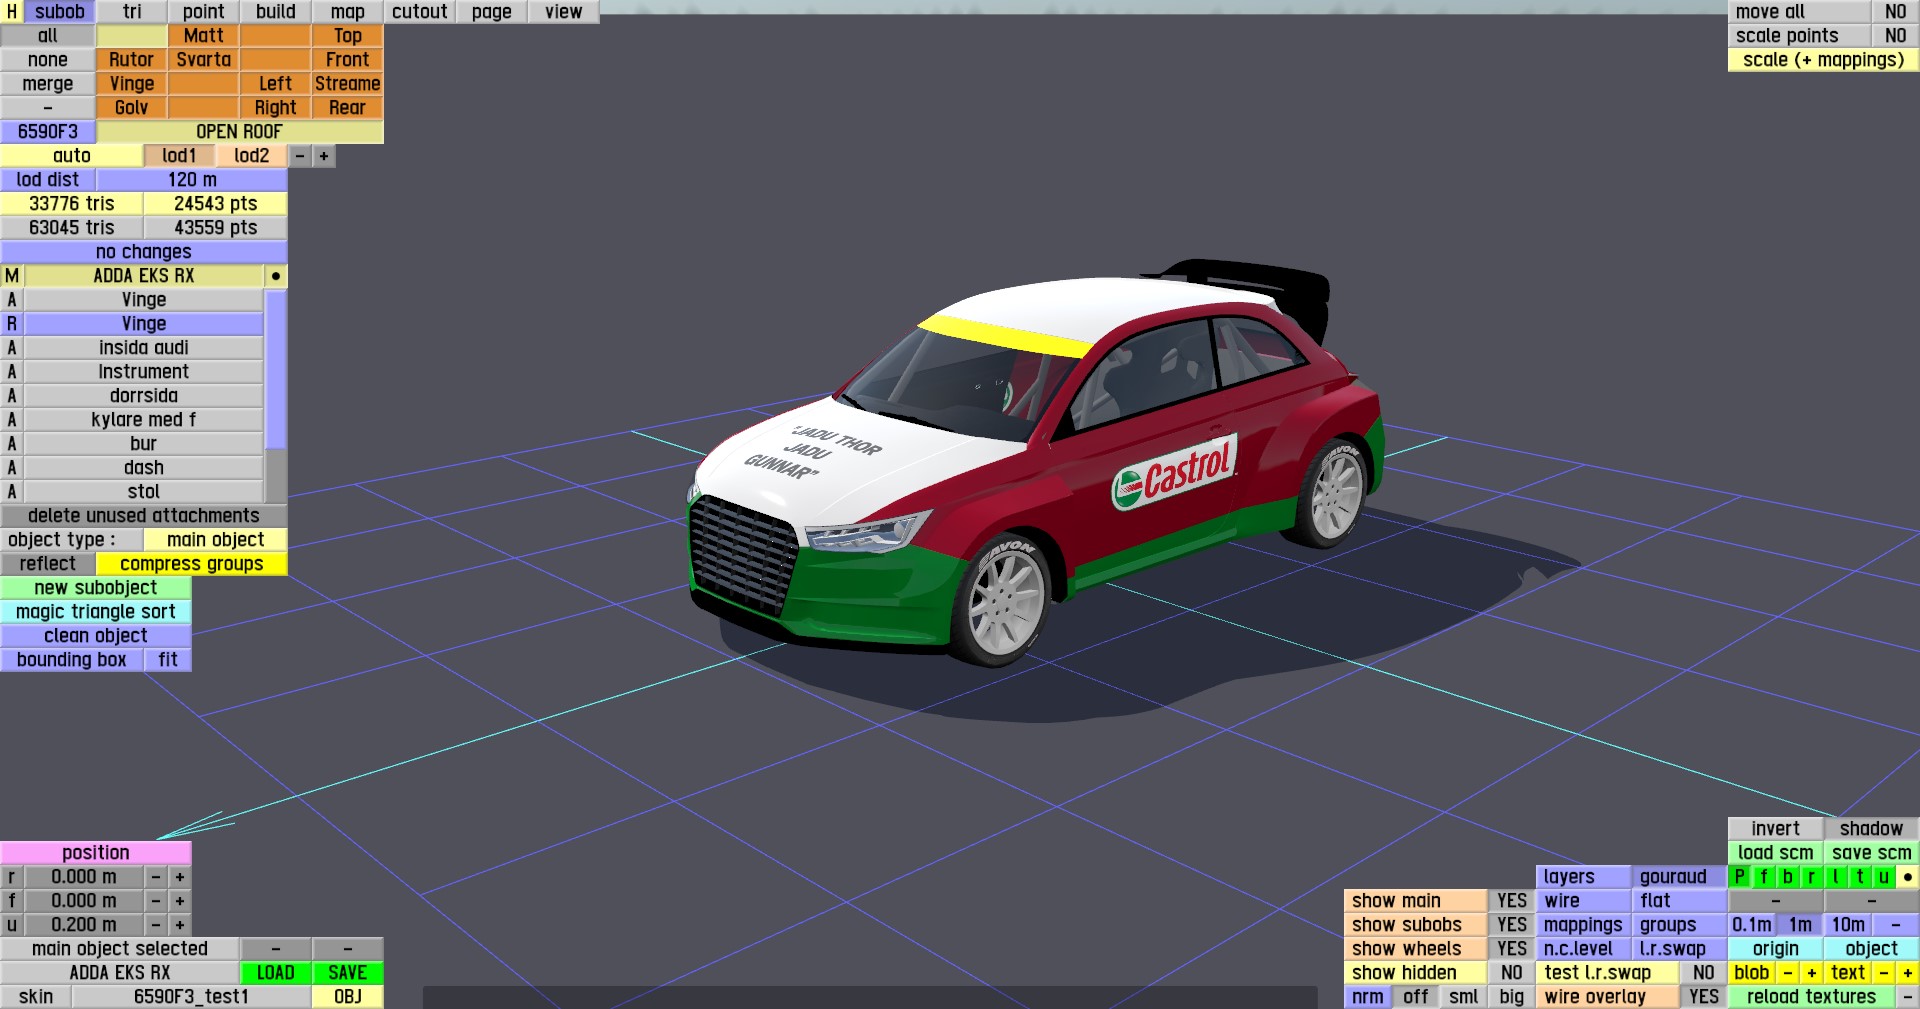1920x1009 pixels.
Task: Toggle show hidden NO value
Action: pos(1512,973)
